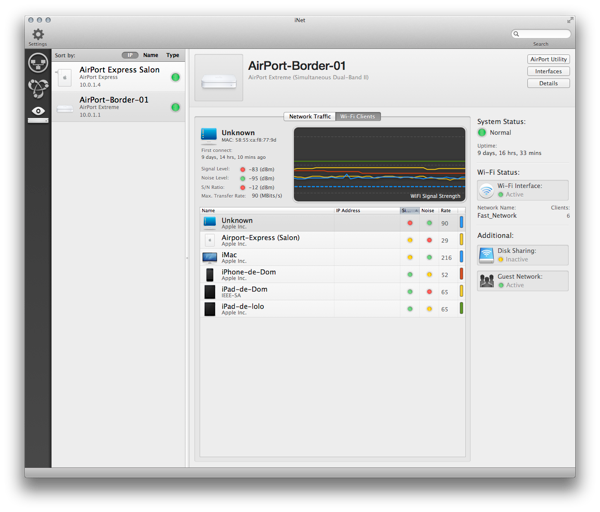Sort clients by the Name column header
The width and height of the screenshot is (600, 512).
pos(265,211)
